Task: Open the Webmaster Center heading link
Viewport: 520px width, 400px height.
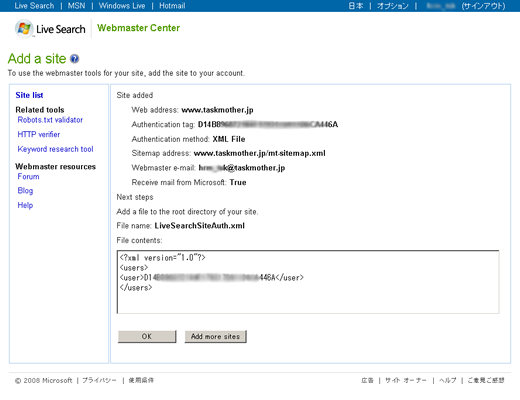Action: click(x=138, y=28)
